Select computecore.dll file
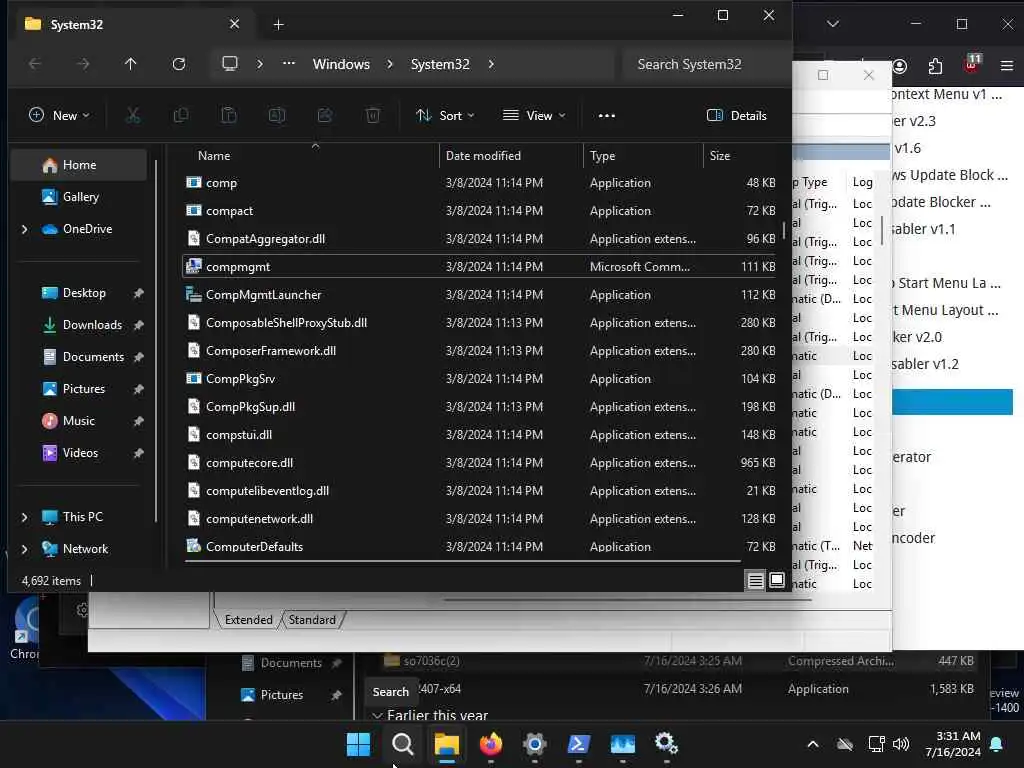This screenshot has width=1024, height=768. (x=480, y=463)
